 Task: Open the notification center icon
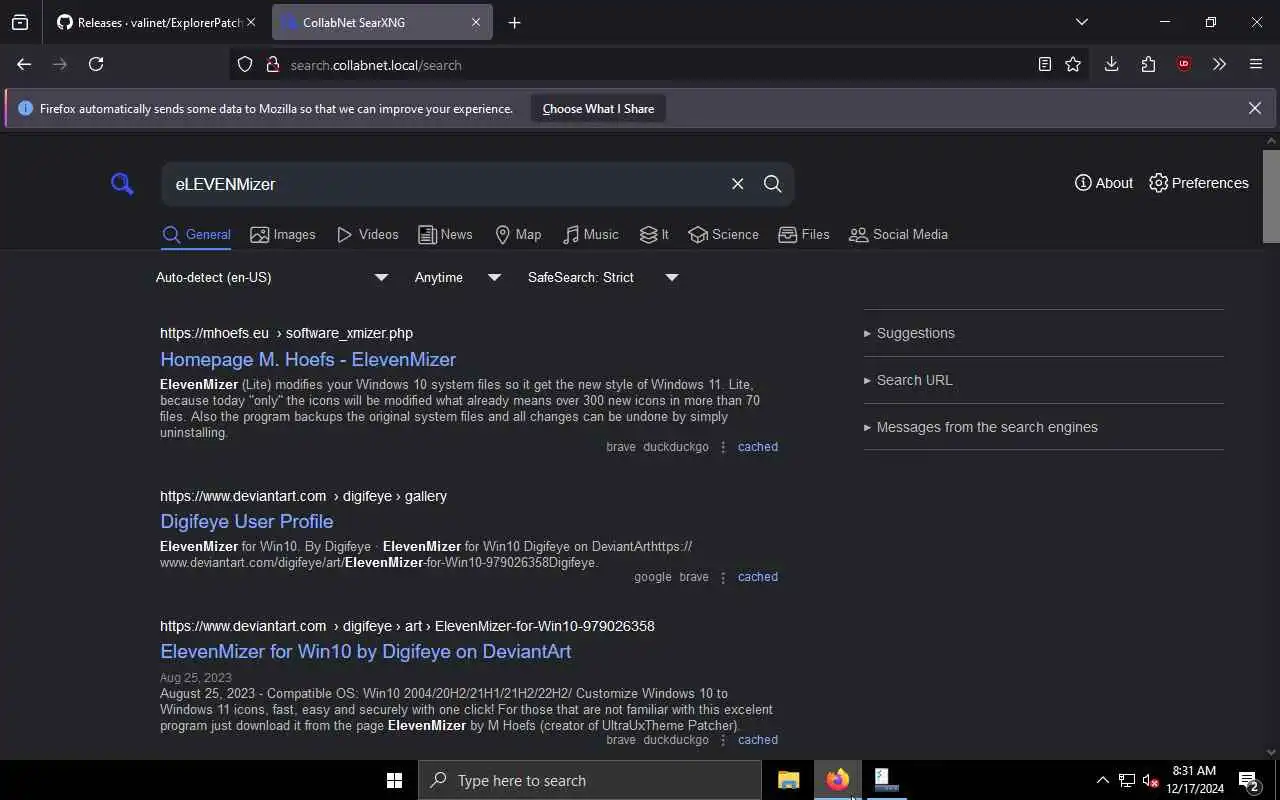(x=1249, y=780)
